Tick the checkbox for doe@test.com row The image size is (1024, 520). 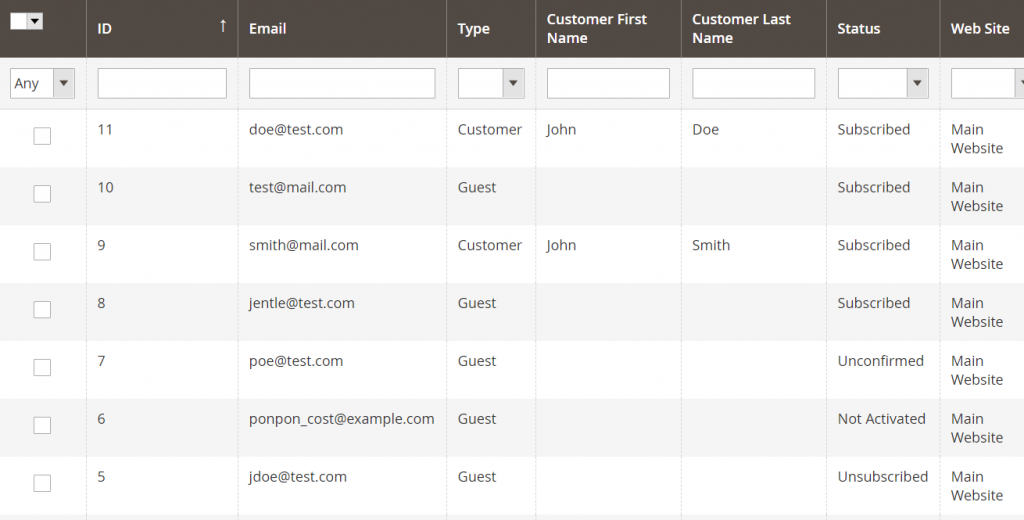[42, 136]
